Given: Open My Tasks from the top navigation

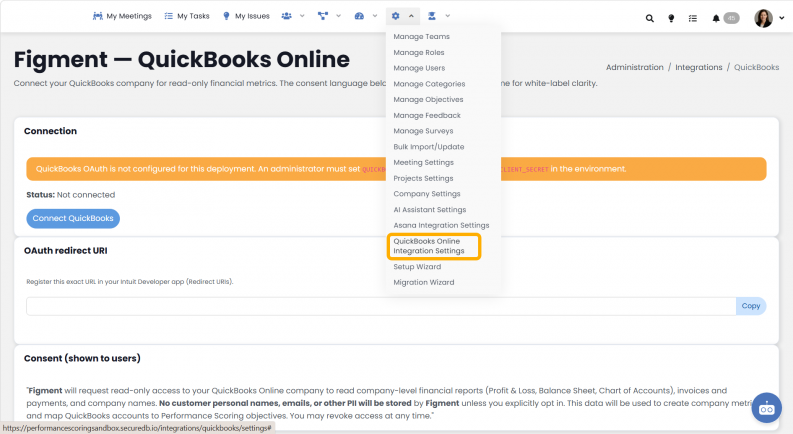Looking at the screenshot, I should pyautogui.click(x=187, y=16).
